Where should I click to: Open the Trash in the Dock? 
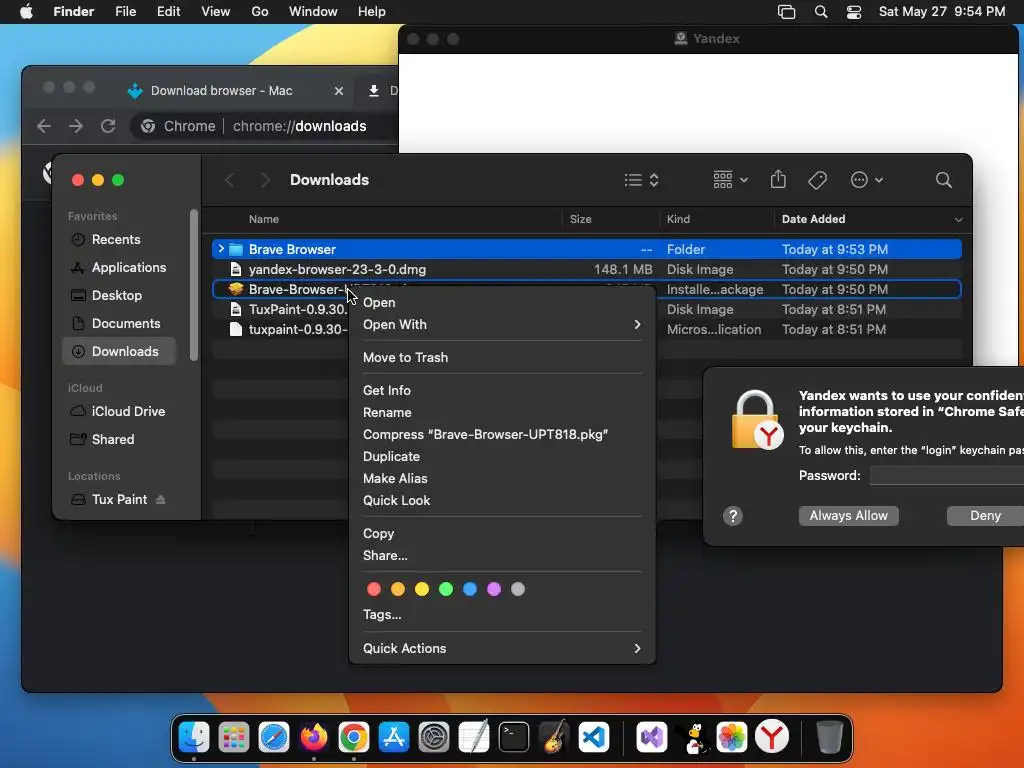pos(829,737)
